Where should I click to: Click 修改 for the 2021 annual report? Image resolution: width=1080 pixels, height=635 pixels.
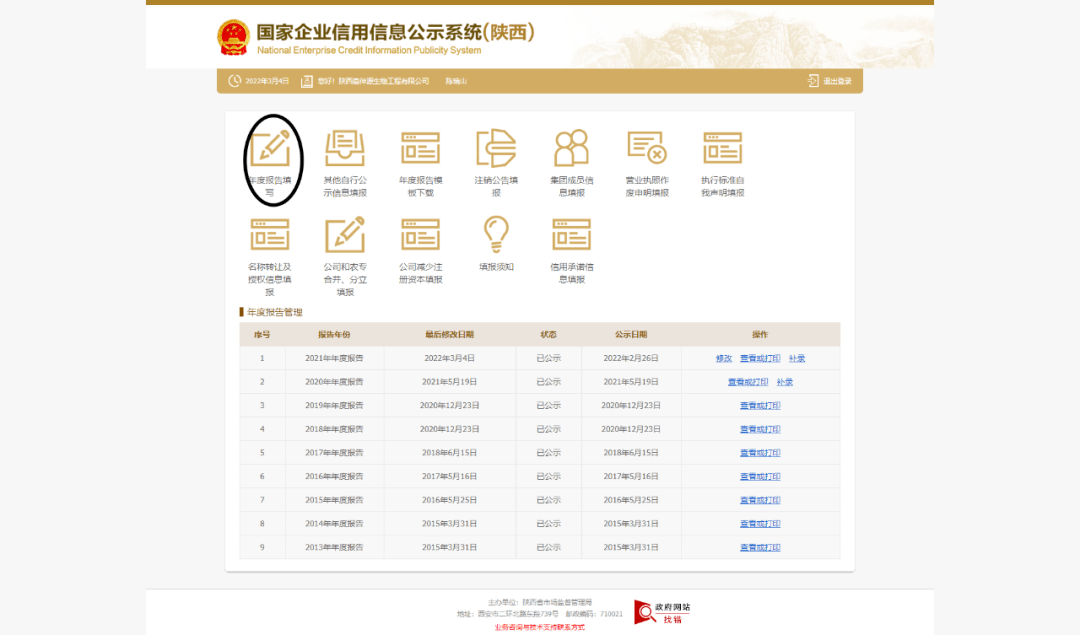click(x=723, y=358)
